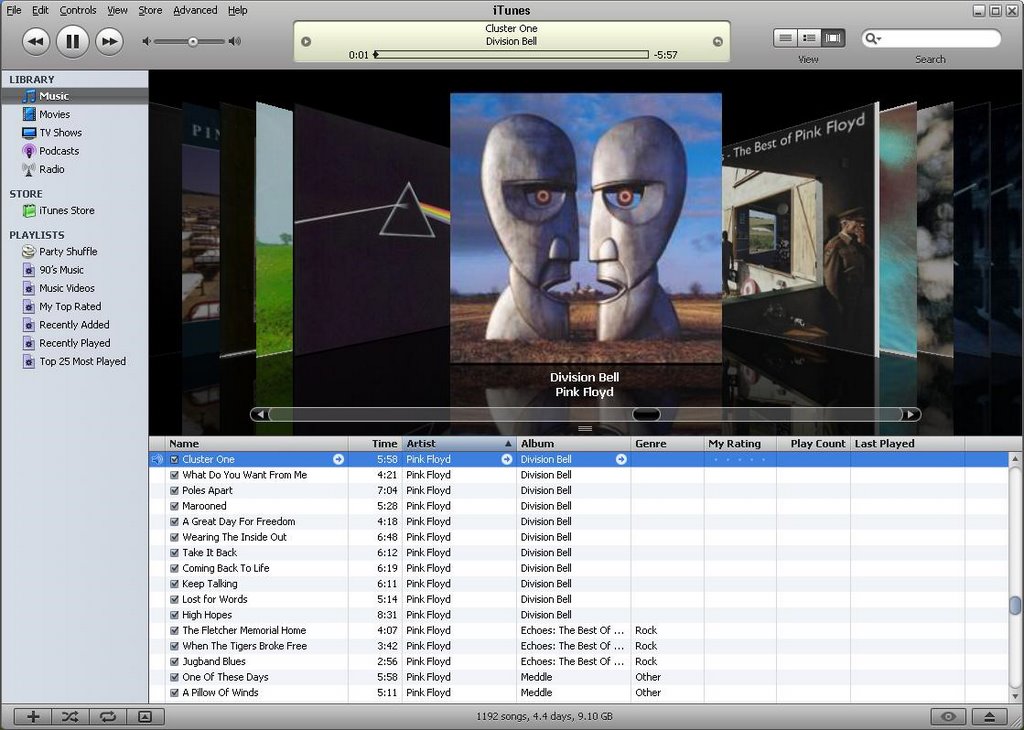Image resolution: width=1024 pixels, height=730 pixels.
Task: Toggle Artist column sort order
Action: (459, 444)
